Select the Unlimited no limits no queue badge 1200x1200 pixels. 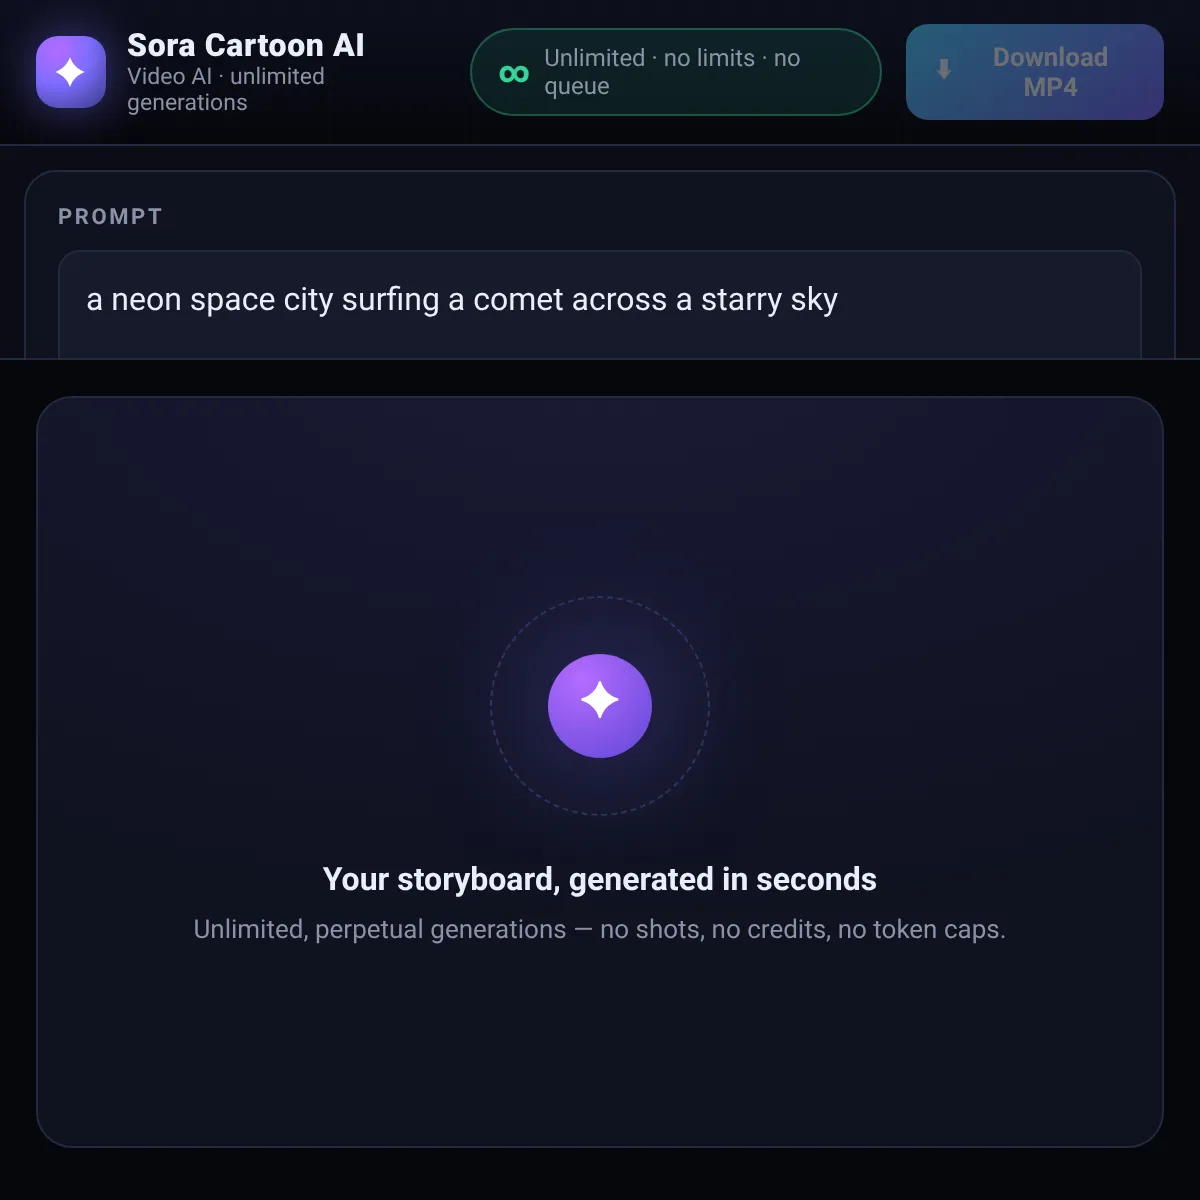[675, 72]
